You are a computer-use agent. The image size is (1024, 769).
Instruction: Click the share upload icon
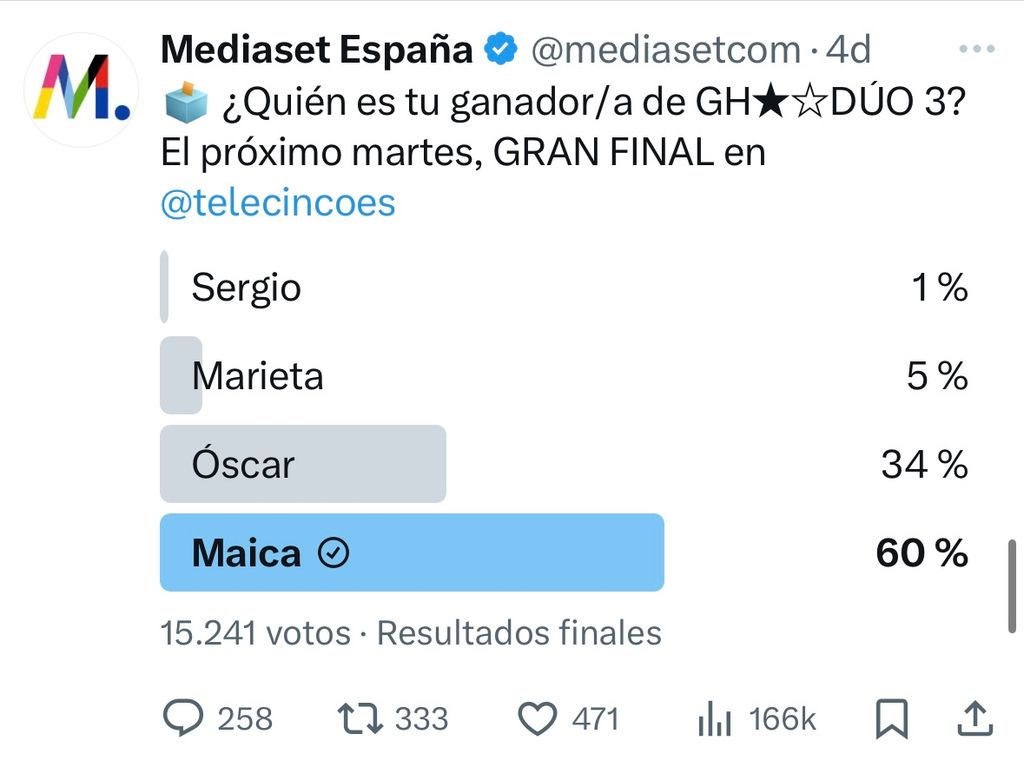click(975, 718)
